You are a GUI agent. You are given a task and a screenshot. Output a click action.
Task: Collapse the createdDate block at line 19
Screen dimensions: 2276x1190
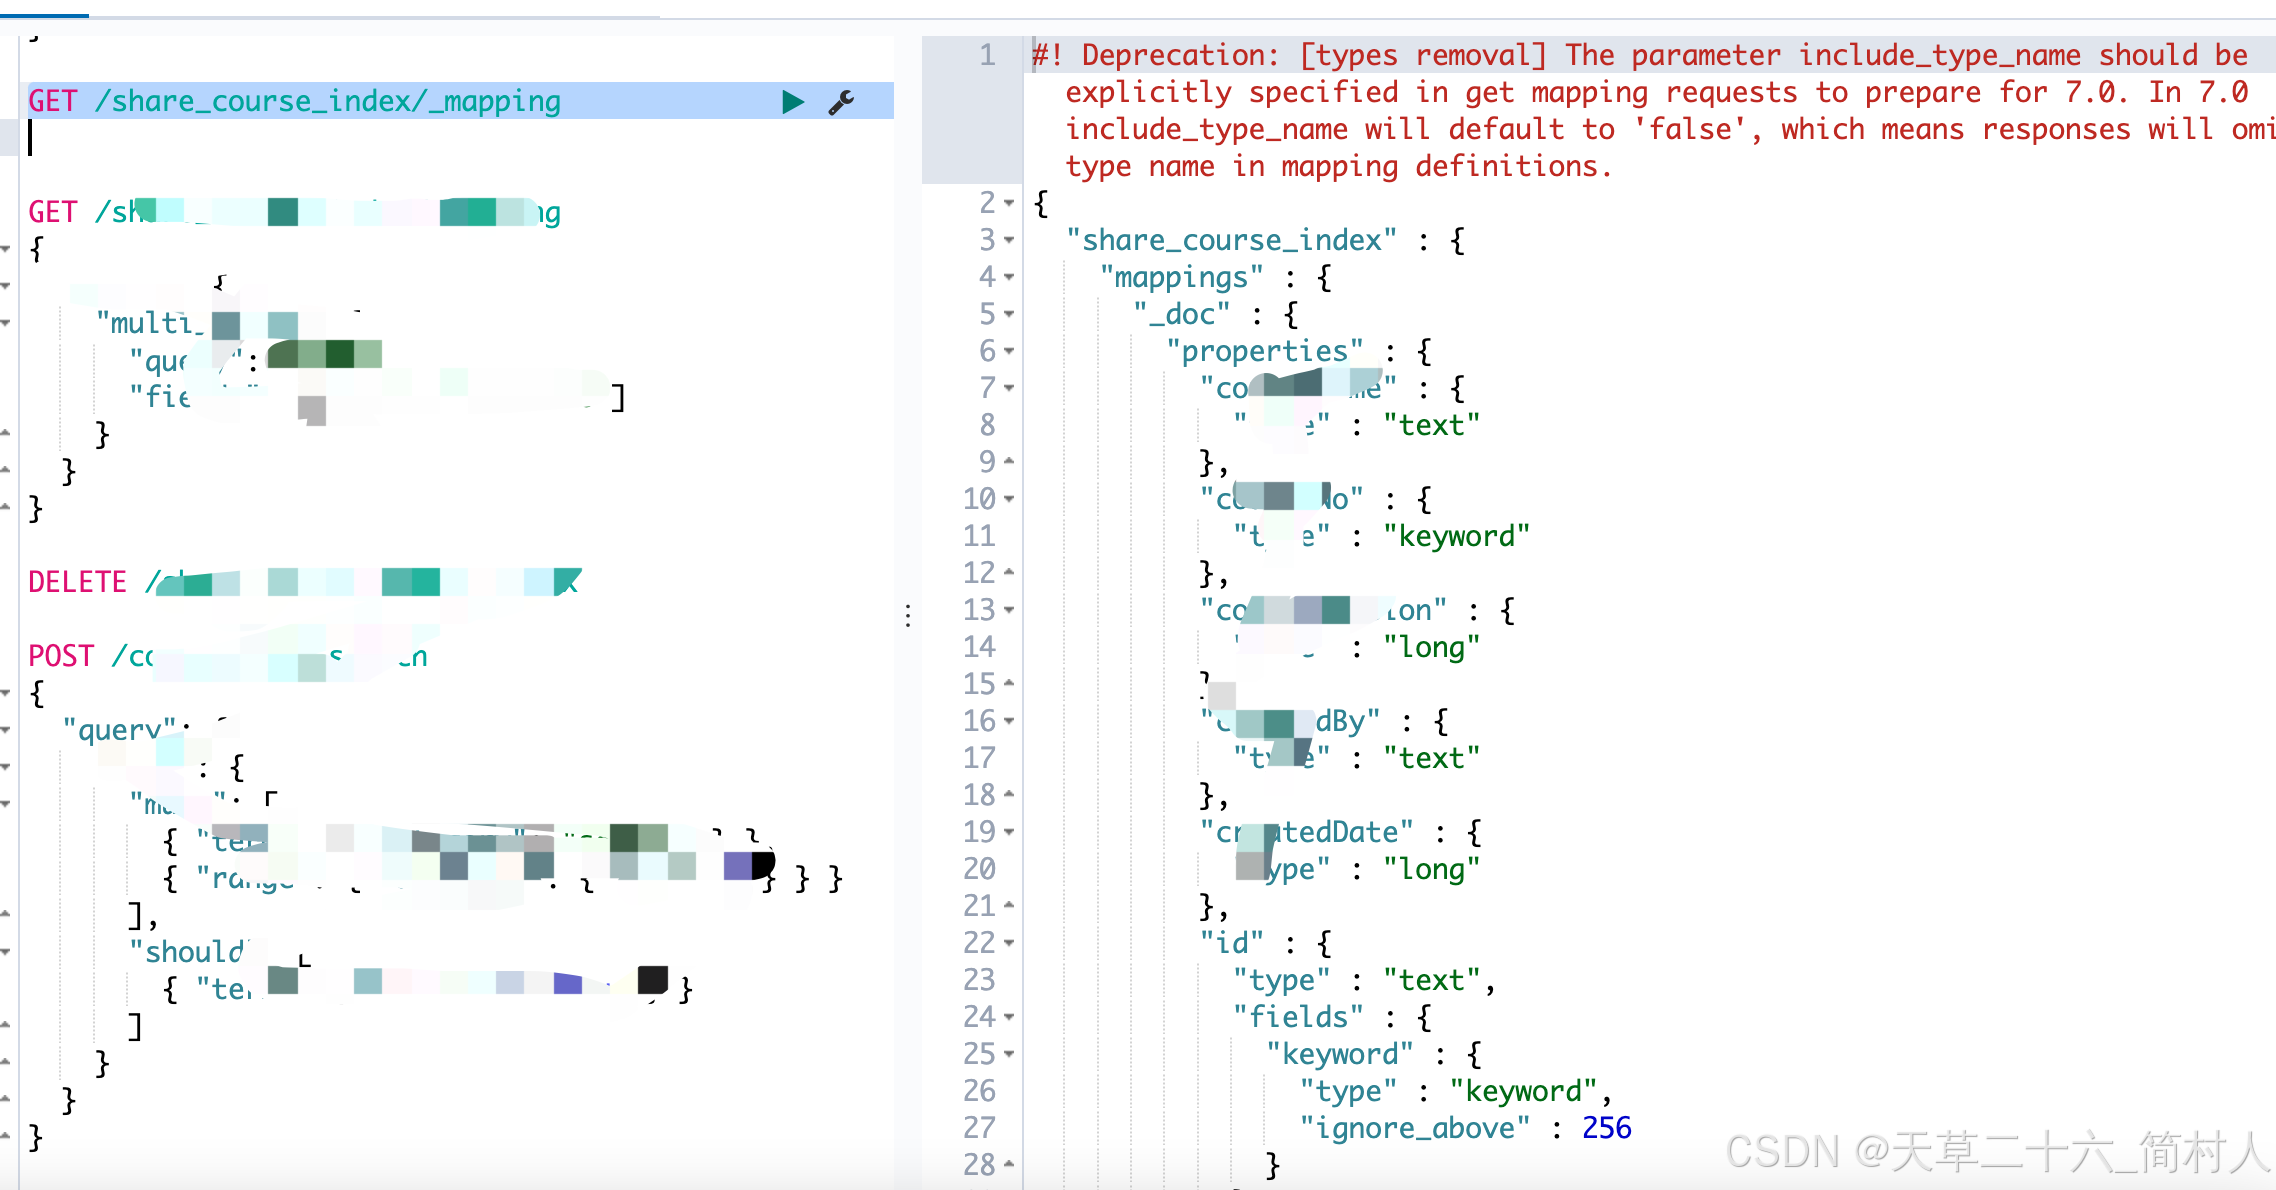point(1009,832)
